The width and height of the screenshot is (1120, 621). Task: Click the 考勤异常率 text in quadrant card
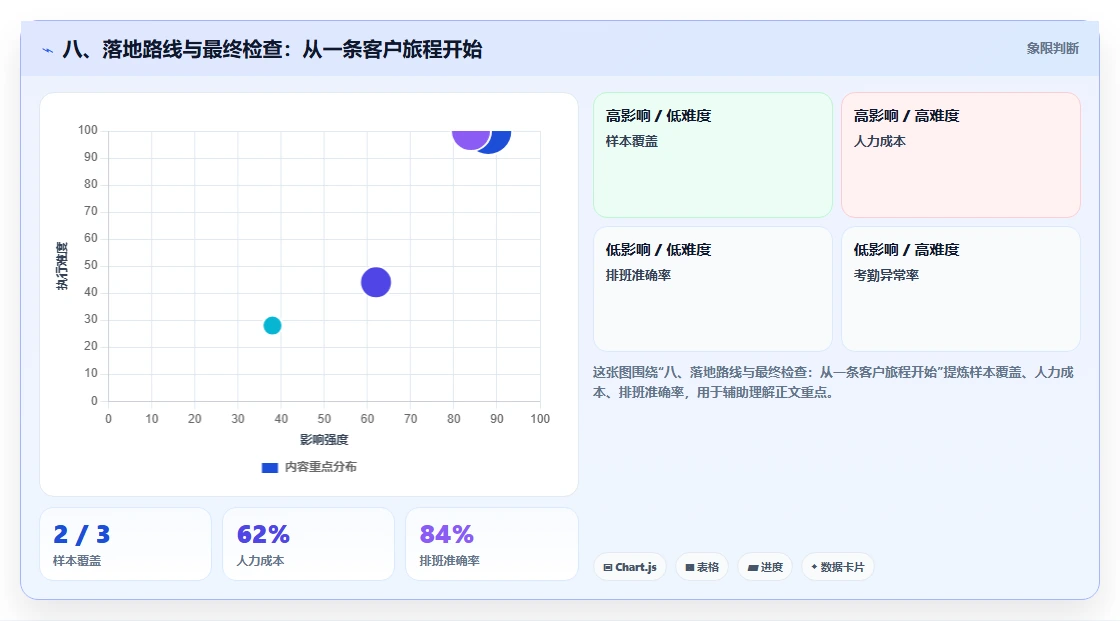pyautogui.click(x=886, y=275)
